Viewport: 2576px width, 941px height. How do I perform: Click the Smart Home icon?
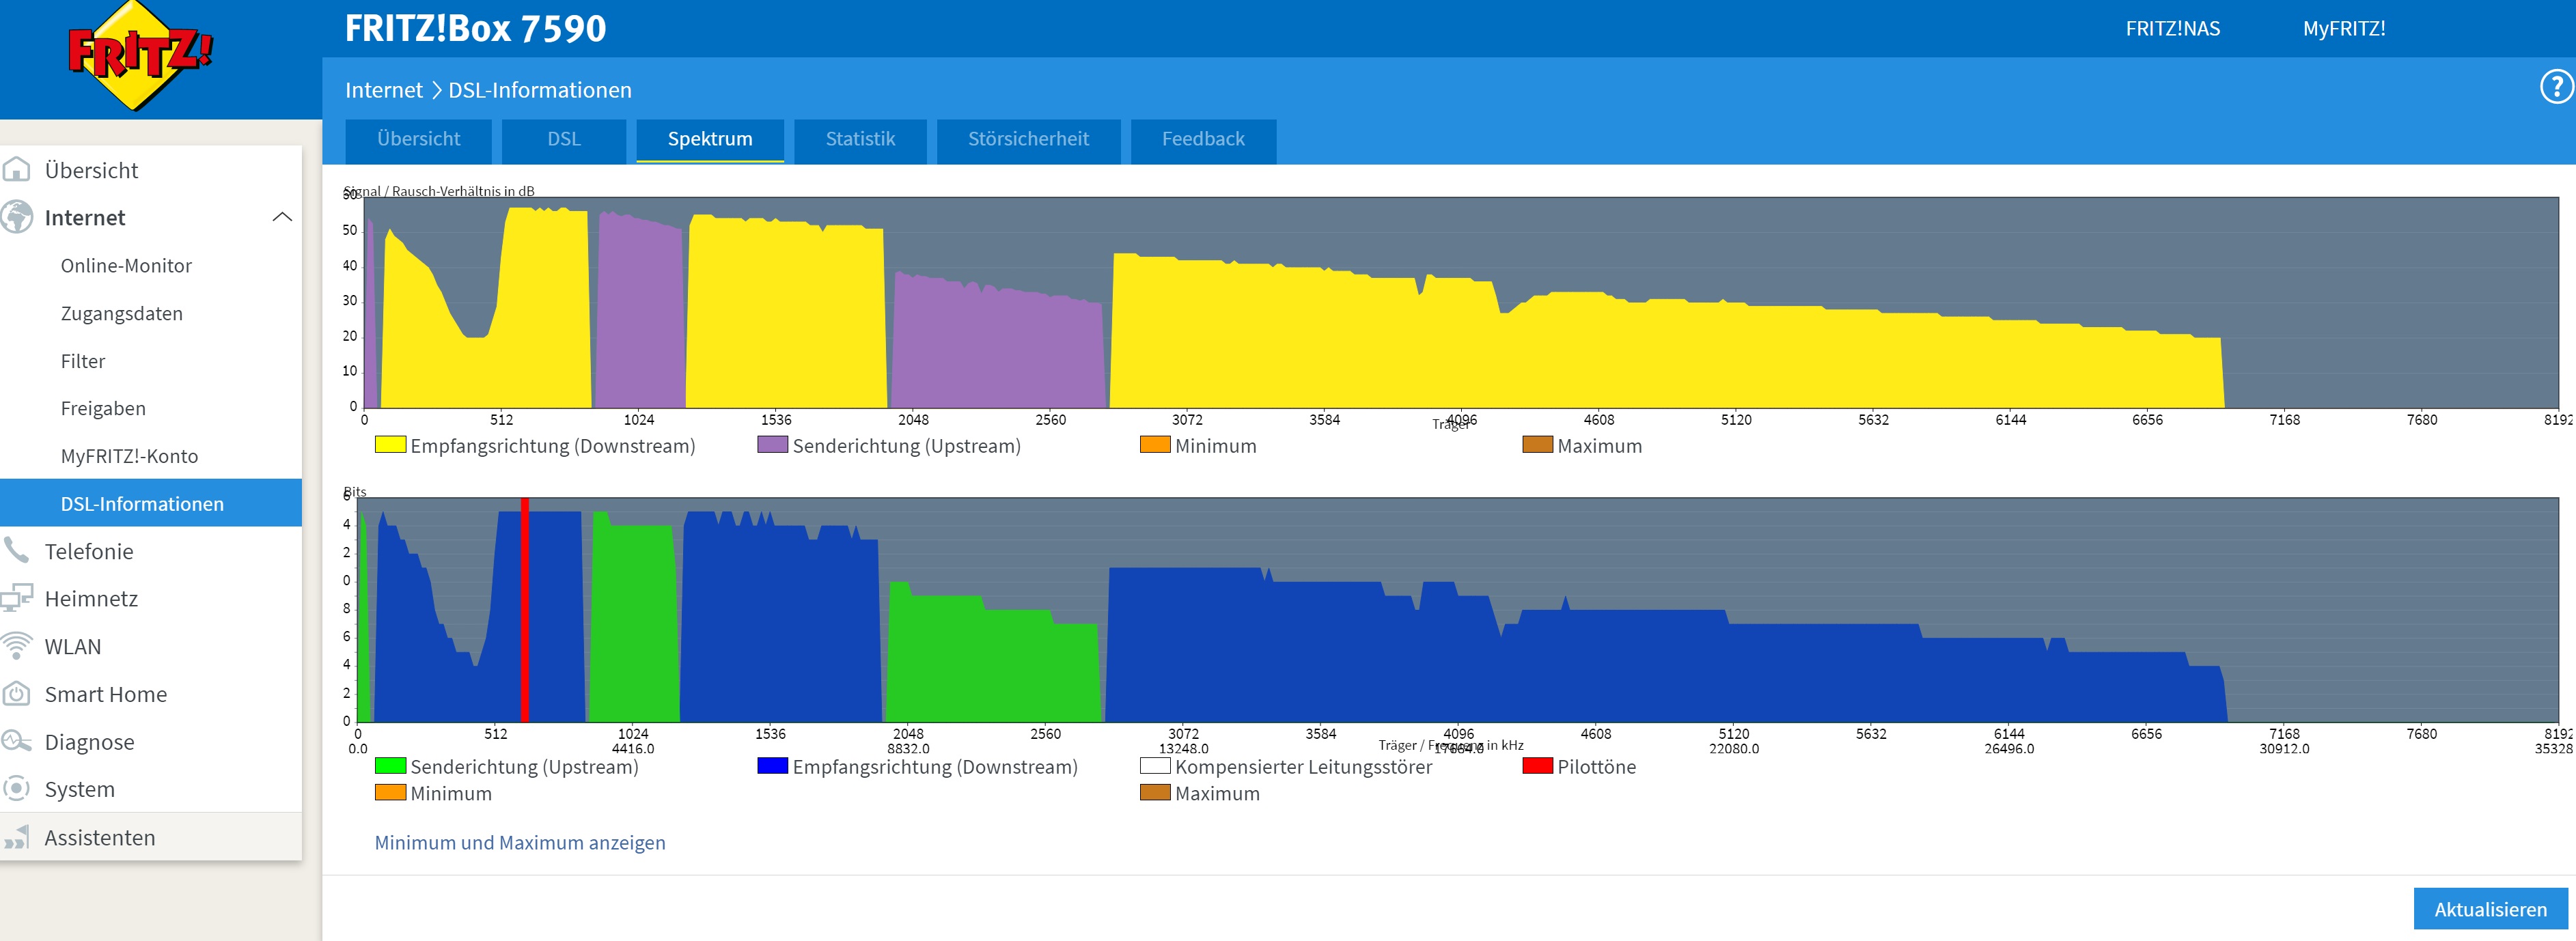coord(17,693)
